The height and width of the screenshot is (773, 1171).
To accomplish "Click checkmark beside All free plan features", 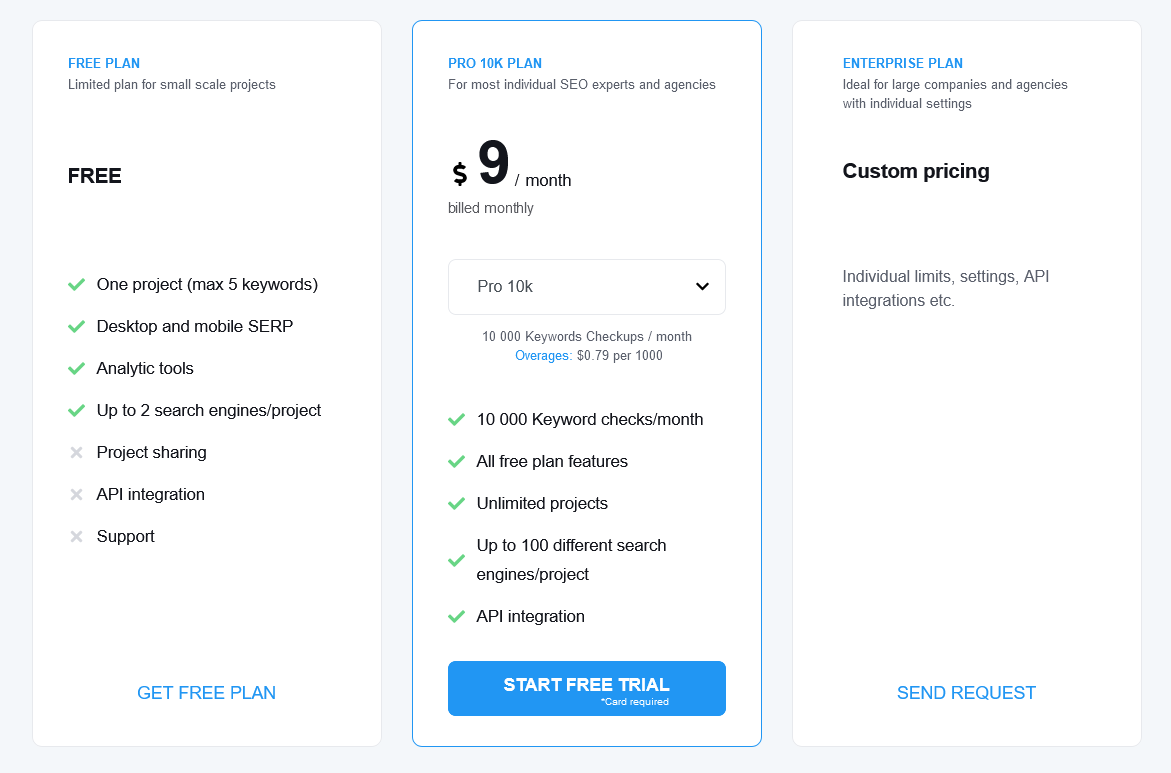I will click(456, 462).
